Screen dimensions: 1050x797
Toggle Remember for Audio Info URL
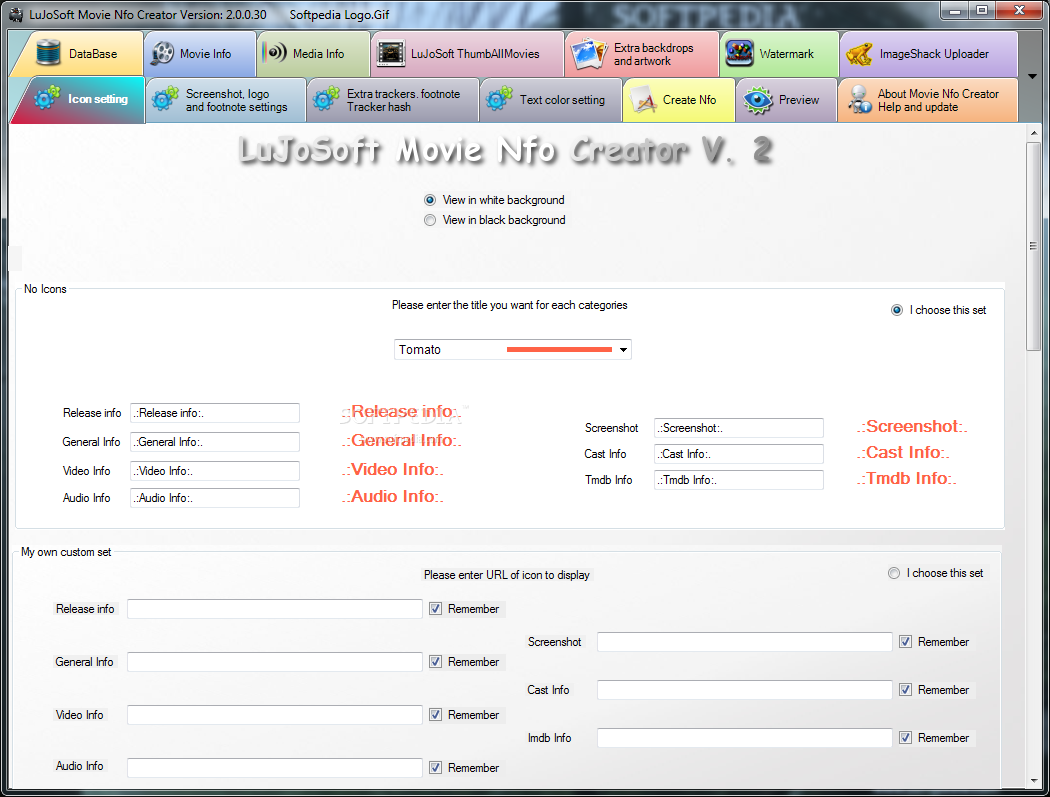[x=435, y=768]
